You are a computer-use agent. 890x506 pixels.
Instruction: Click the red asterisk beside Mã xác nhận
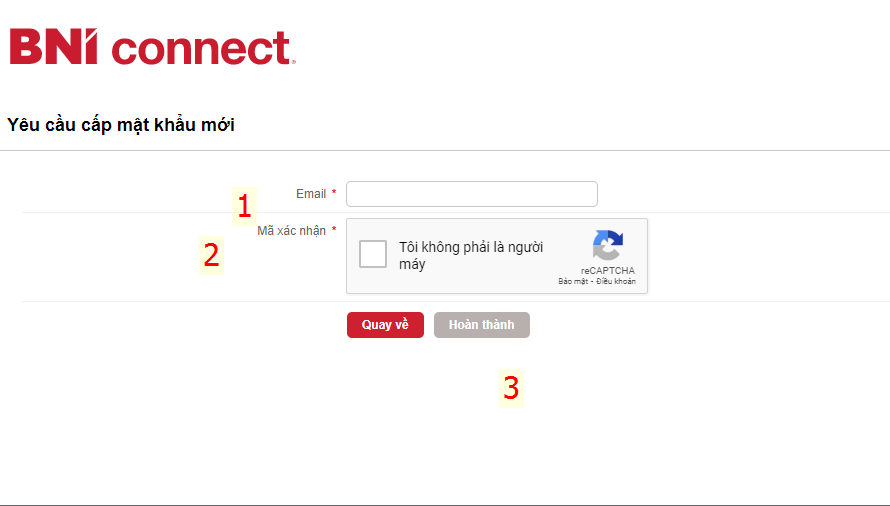pos(334,229)
